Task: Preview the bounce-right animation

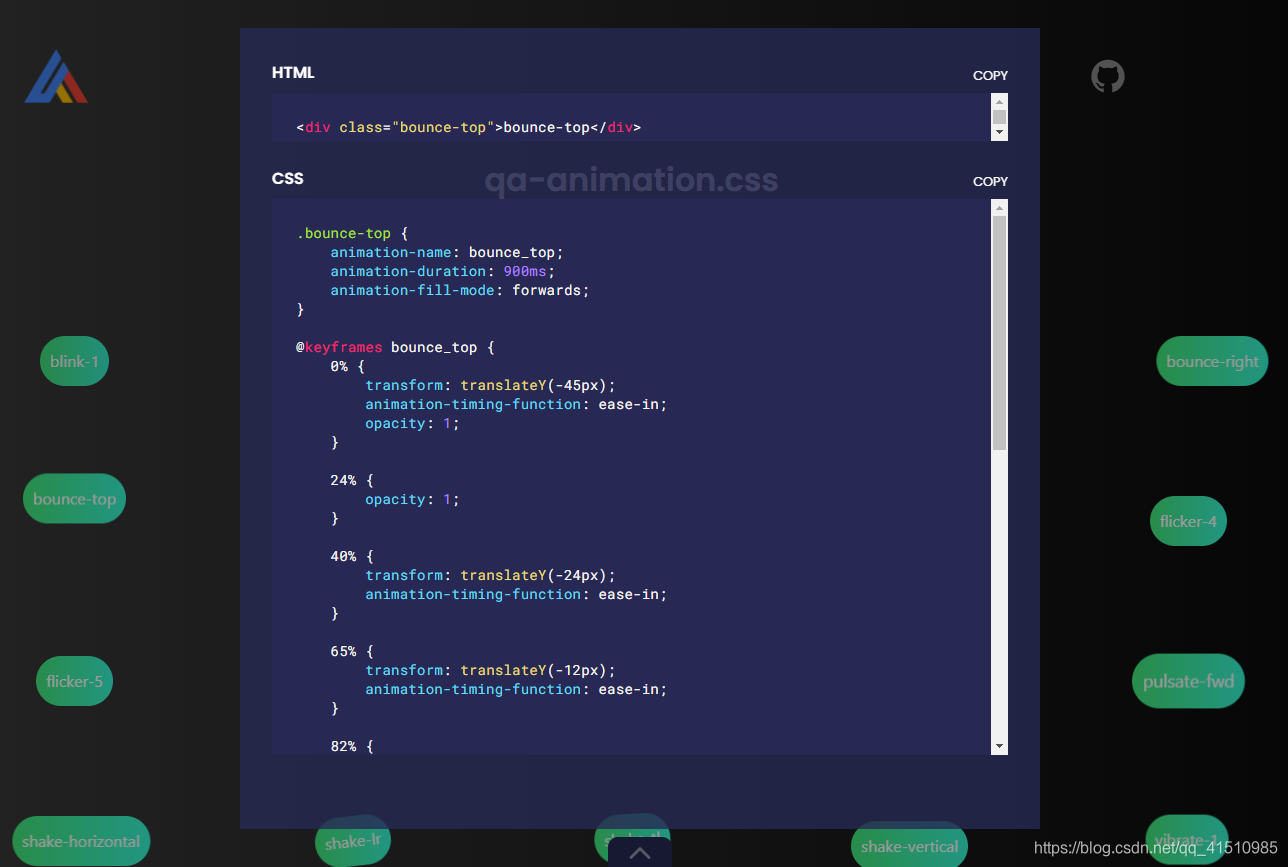Action: [1212, 361]
